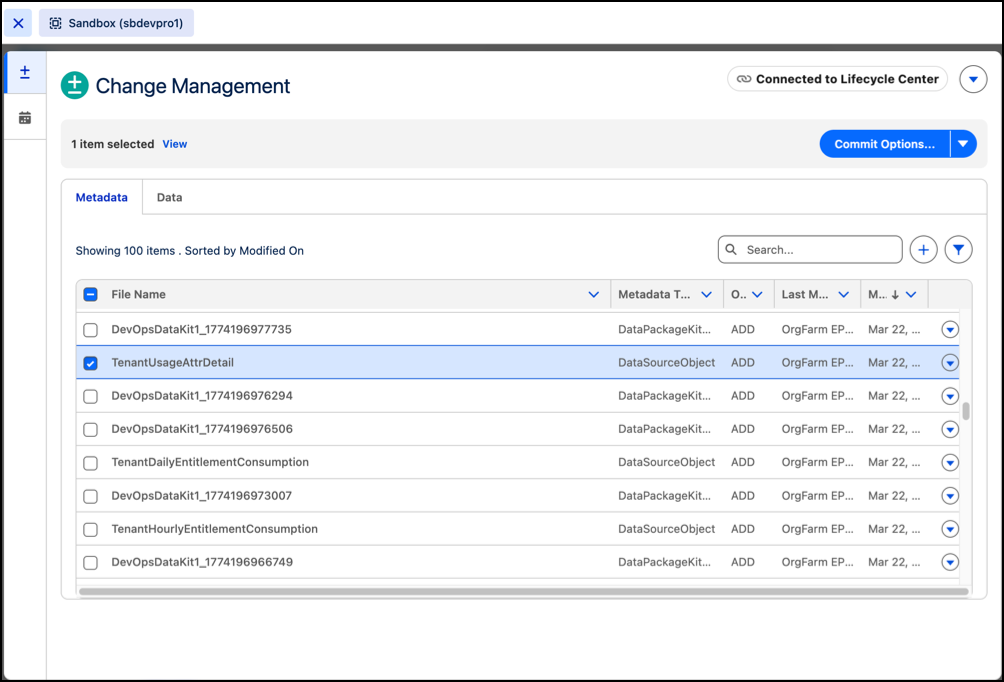Image resolution: width=1004 pixels, height=682 pixels.
Task: Click the View link for the selected item
Action: click(175, 144)
